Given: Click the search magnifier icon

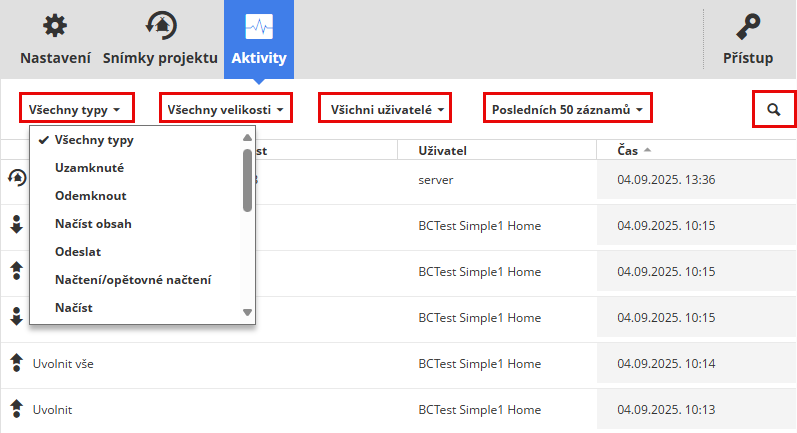Looking at the screenshot, I should (774, 109).
